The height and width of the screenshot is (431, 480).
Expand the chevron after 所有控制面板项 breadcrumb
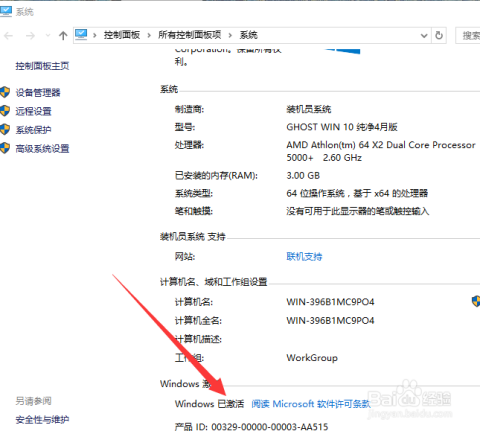coord(230,35)
